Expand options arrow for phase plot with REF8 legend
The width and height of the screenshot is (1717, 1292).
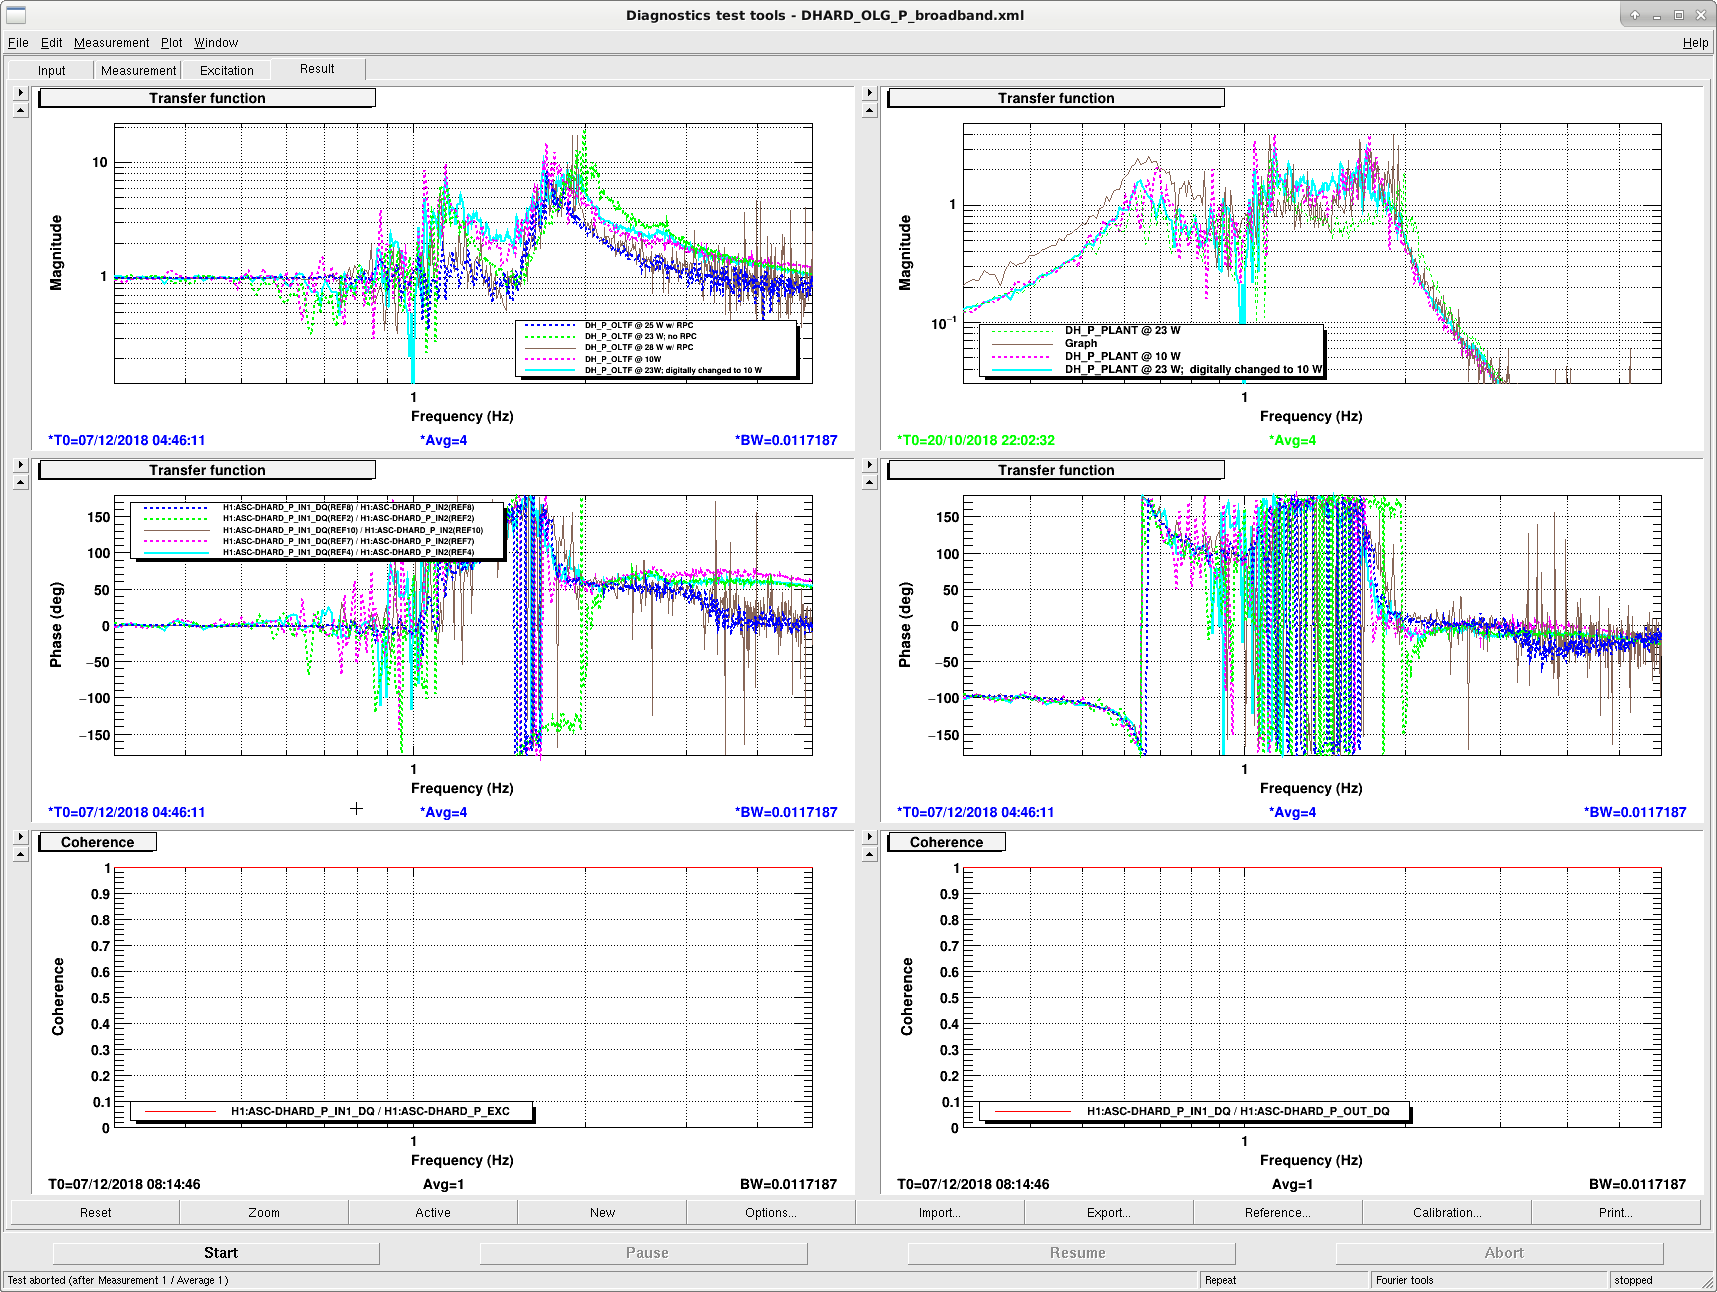click(x=20, y=465)
